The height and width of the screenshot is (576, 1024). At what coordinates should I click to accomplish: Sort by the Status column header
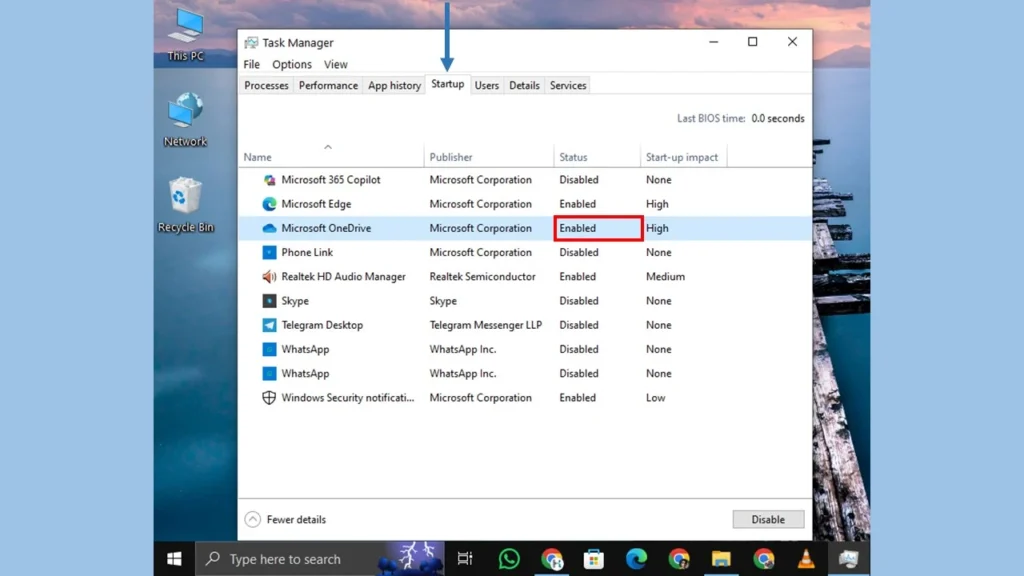point(597,157)
